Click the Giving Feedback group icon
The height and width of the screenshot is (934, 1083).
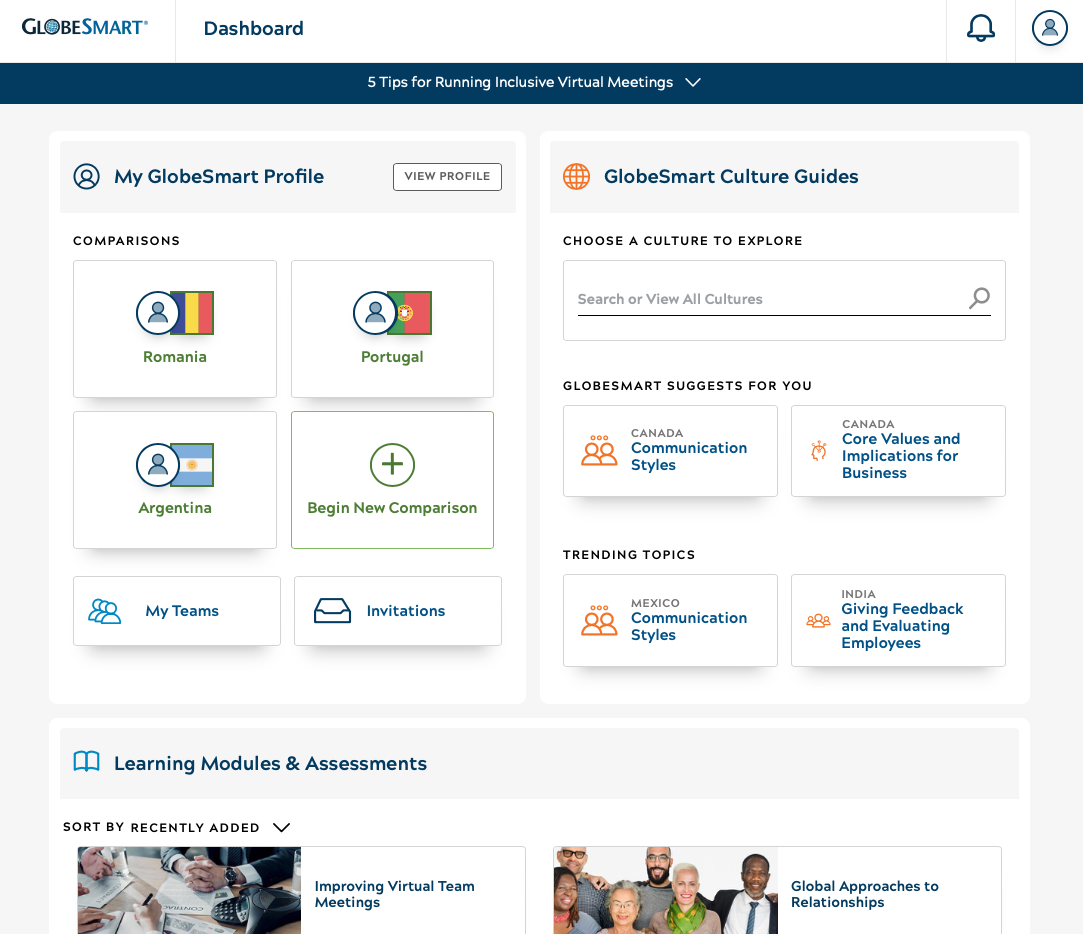point(818,620)
